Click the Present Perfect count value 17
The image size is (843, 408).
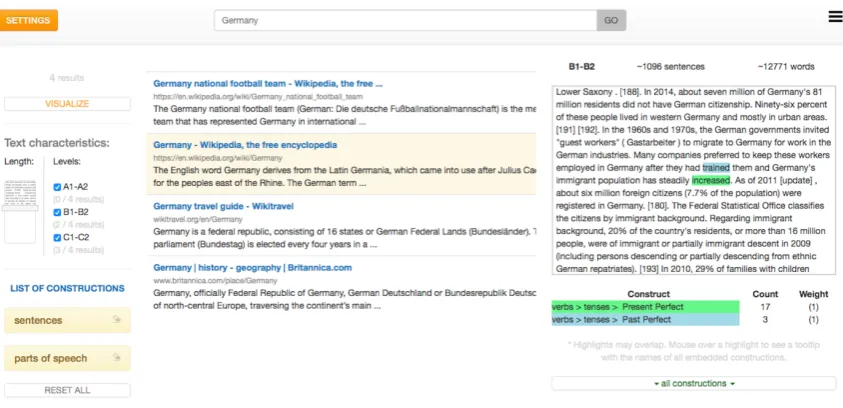point(765,307)
